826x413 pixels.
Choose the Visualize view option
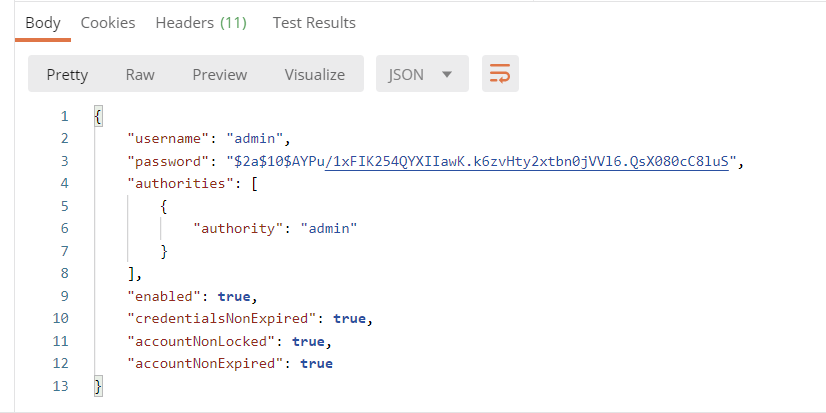314,75
